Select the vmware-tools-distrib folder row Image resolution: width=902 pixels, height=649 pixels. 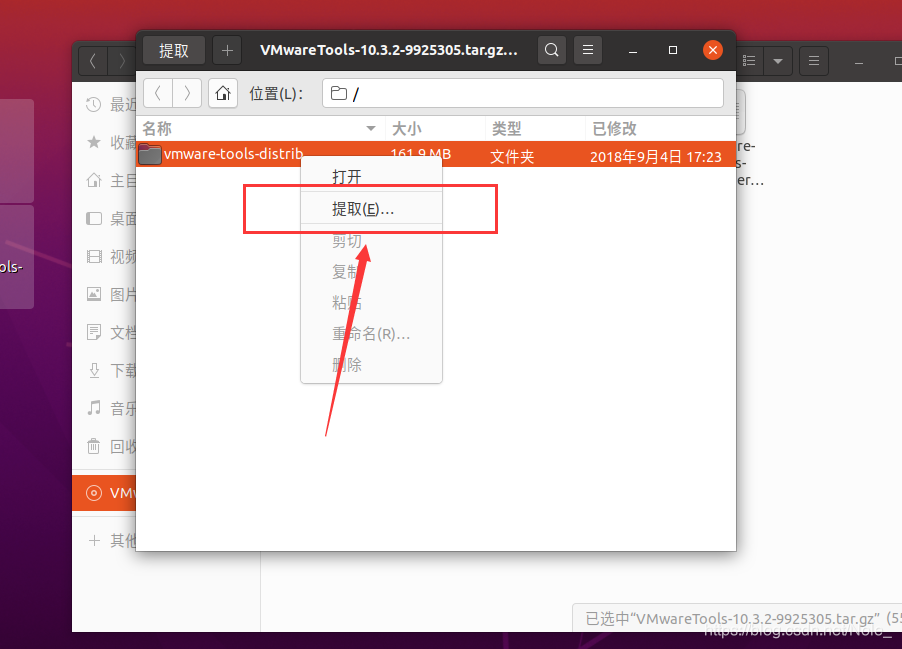click(x=436, y=154)
